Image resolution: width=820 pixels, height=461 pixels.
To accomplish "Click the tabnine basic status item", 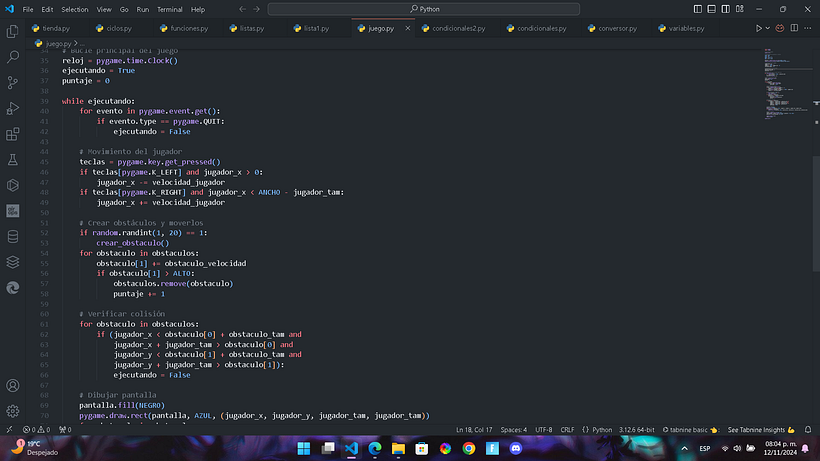I will click(x=690, y=430).
